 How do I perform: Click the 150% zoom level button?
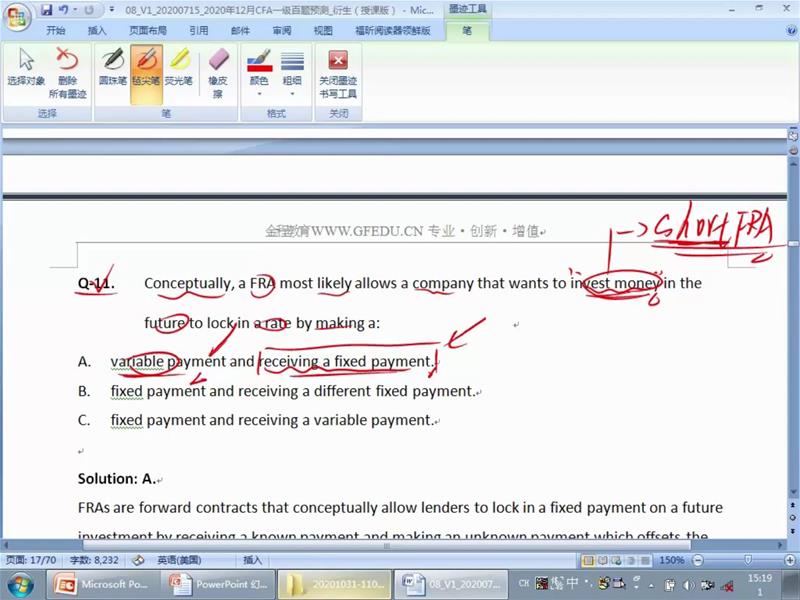(x=671, y=561)
